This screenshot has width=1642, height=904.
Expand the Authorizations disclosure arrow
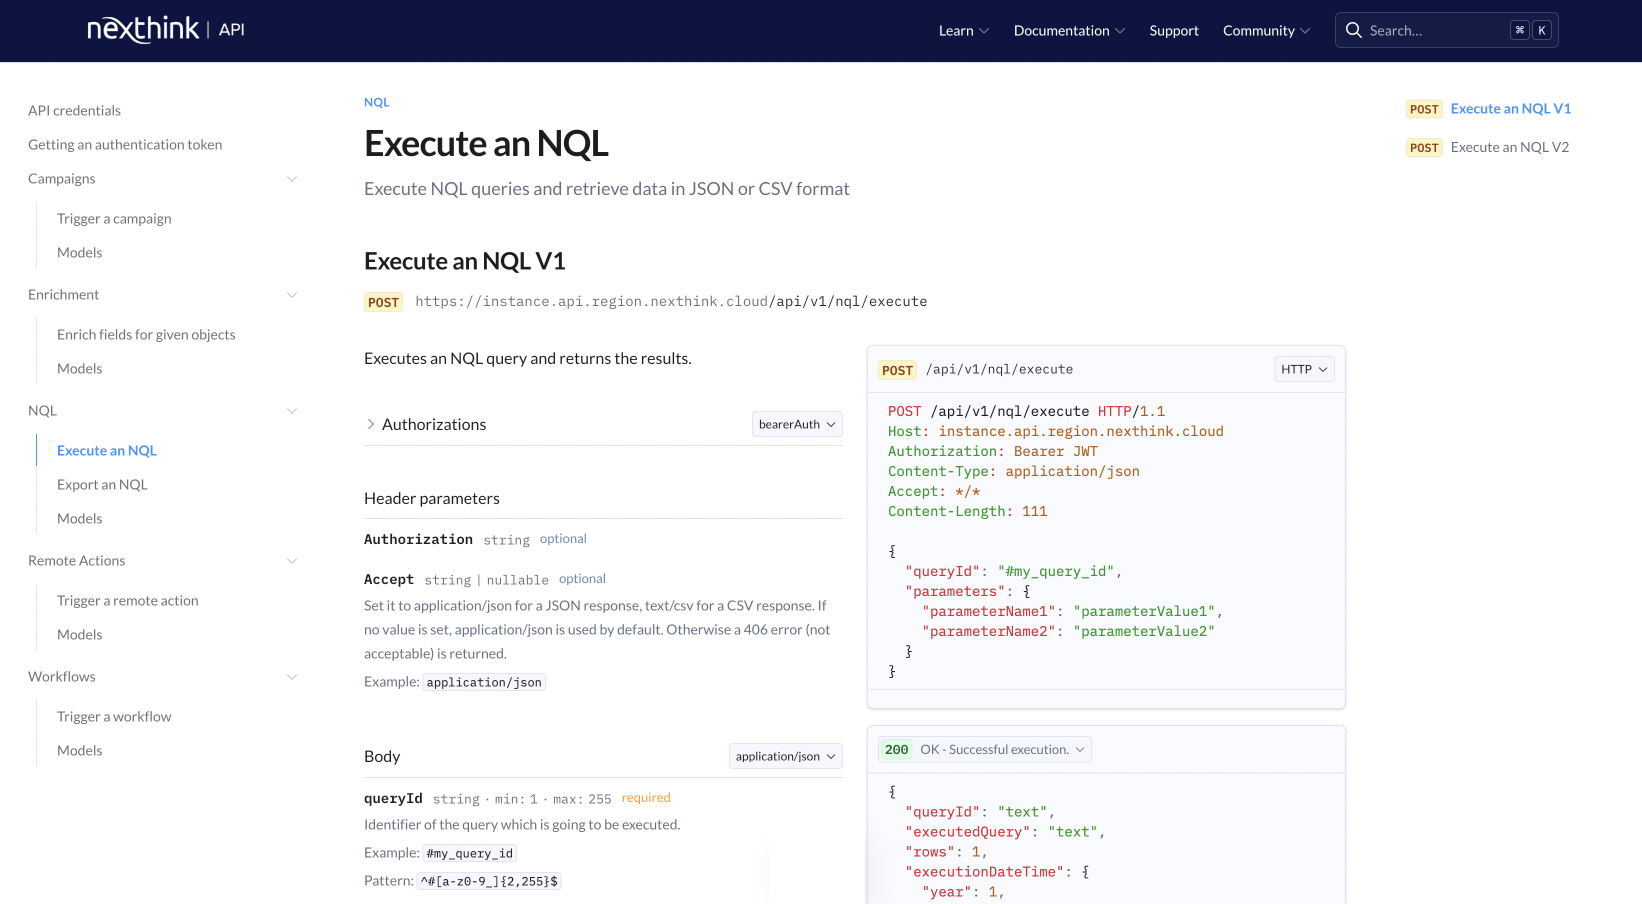click(371, 424)
